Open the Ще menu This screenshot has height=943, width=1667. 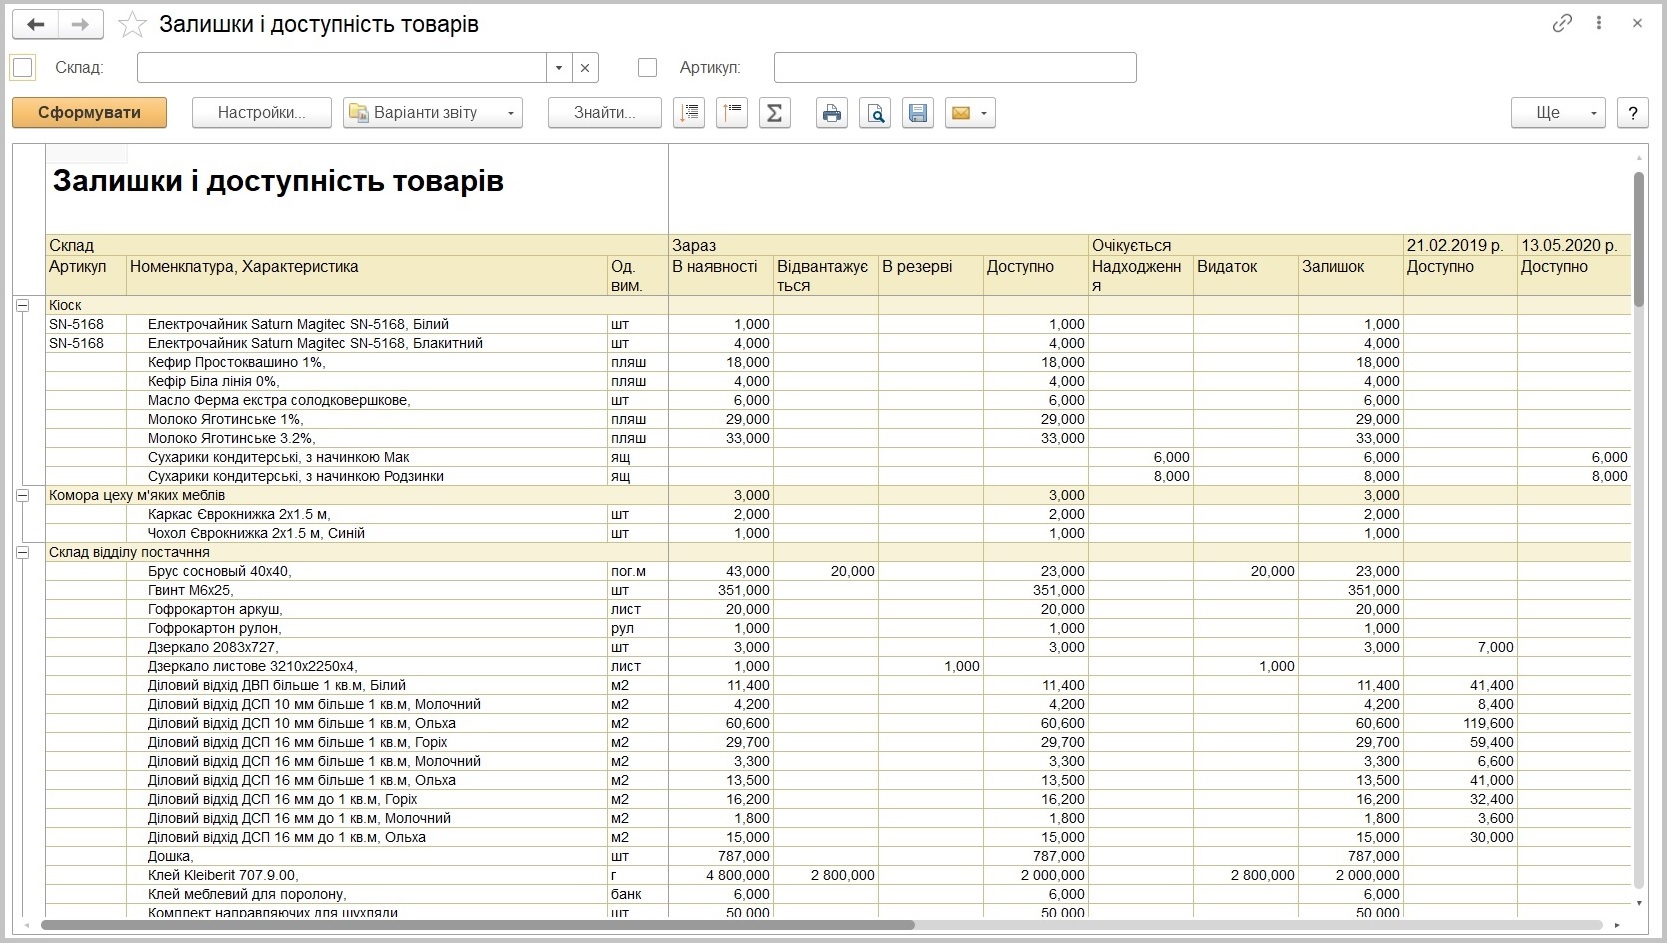tap(1558, 113)
